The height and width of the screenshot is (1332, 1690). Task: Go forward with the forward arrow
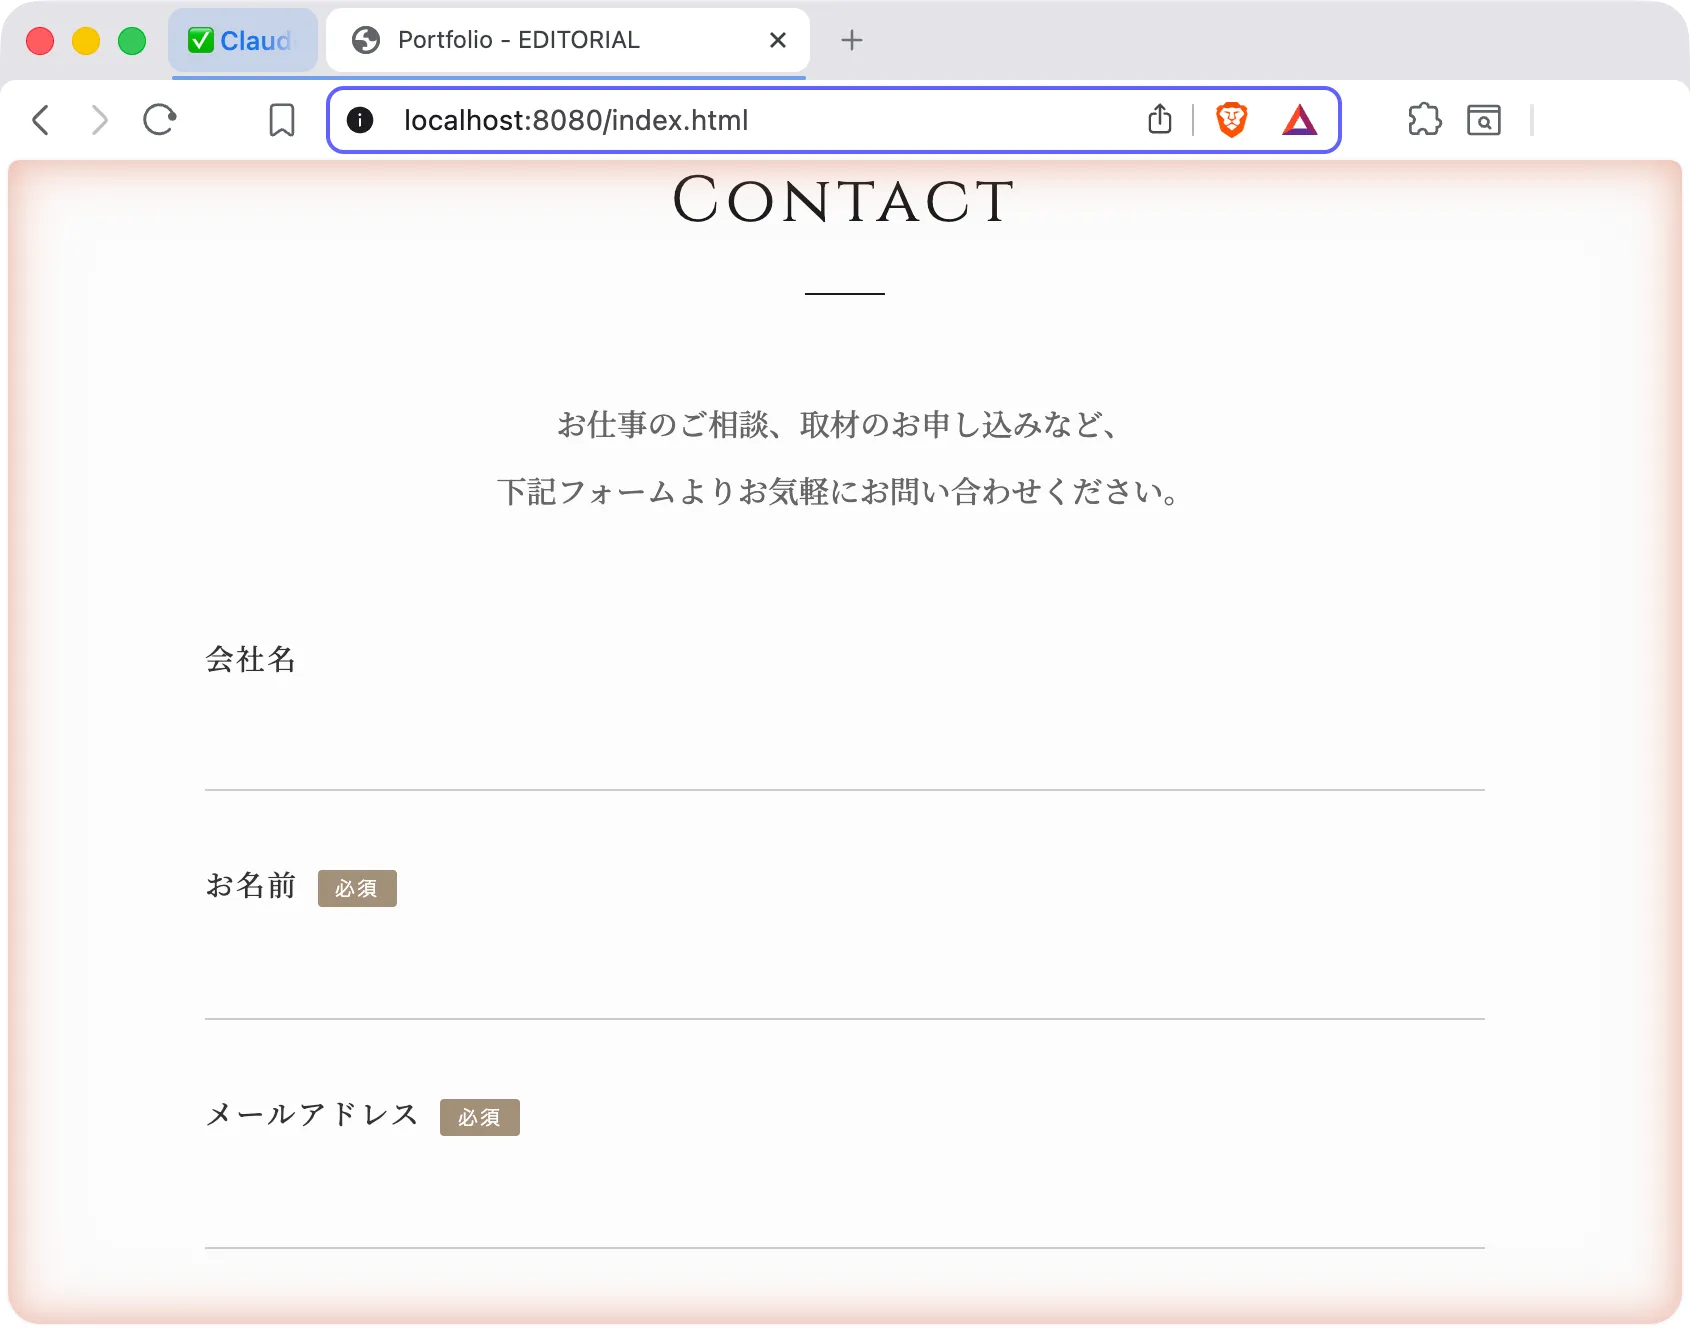pyautogui.click(x=99, y=120)
